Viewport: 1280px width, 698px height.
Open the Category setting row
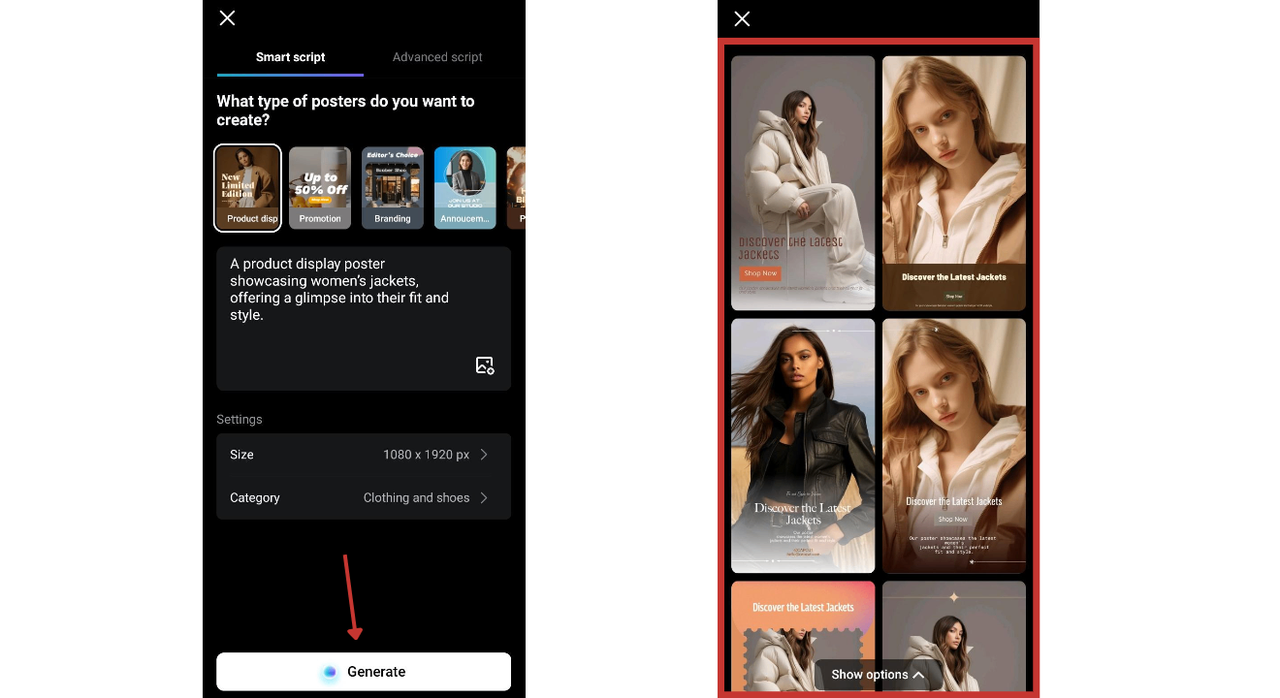(364, 497)
